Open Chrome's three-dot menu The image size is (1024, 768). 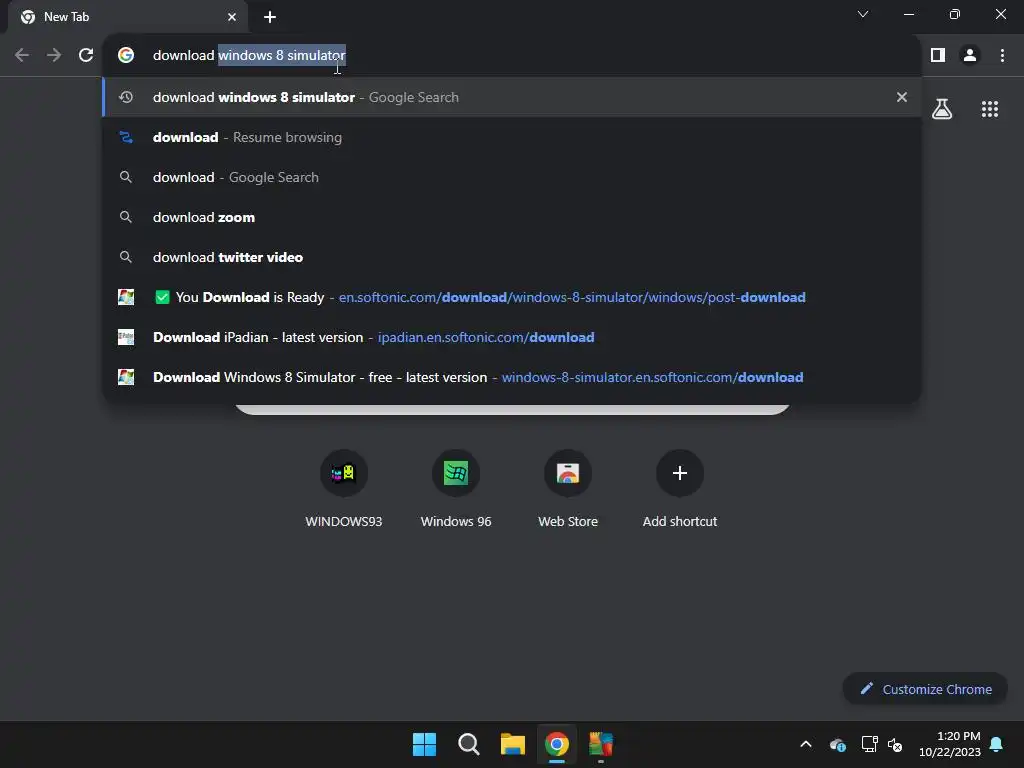pyautogui.click(x=1002, y=56)
